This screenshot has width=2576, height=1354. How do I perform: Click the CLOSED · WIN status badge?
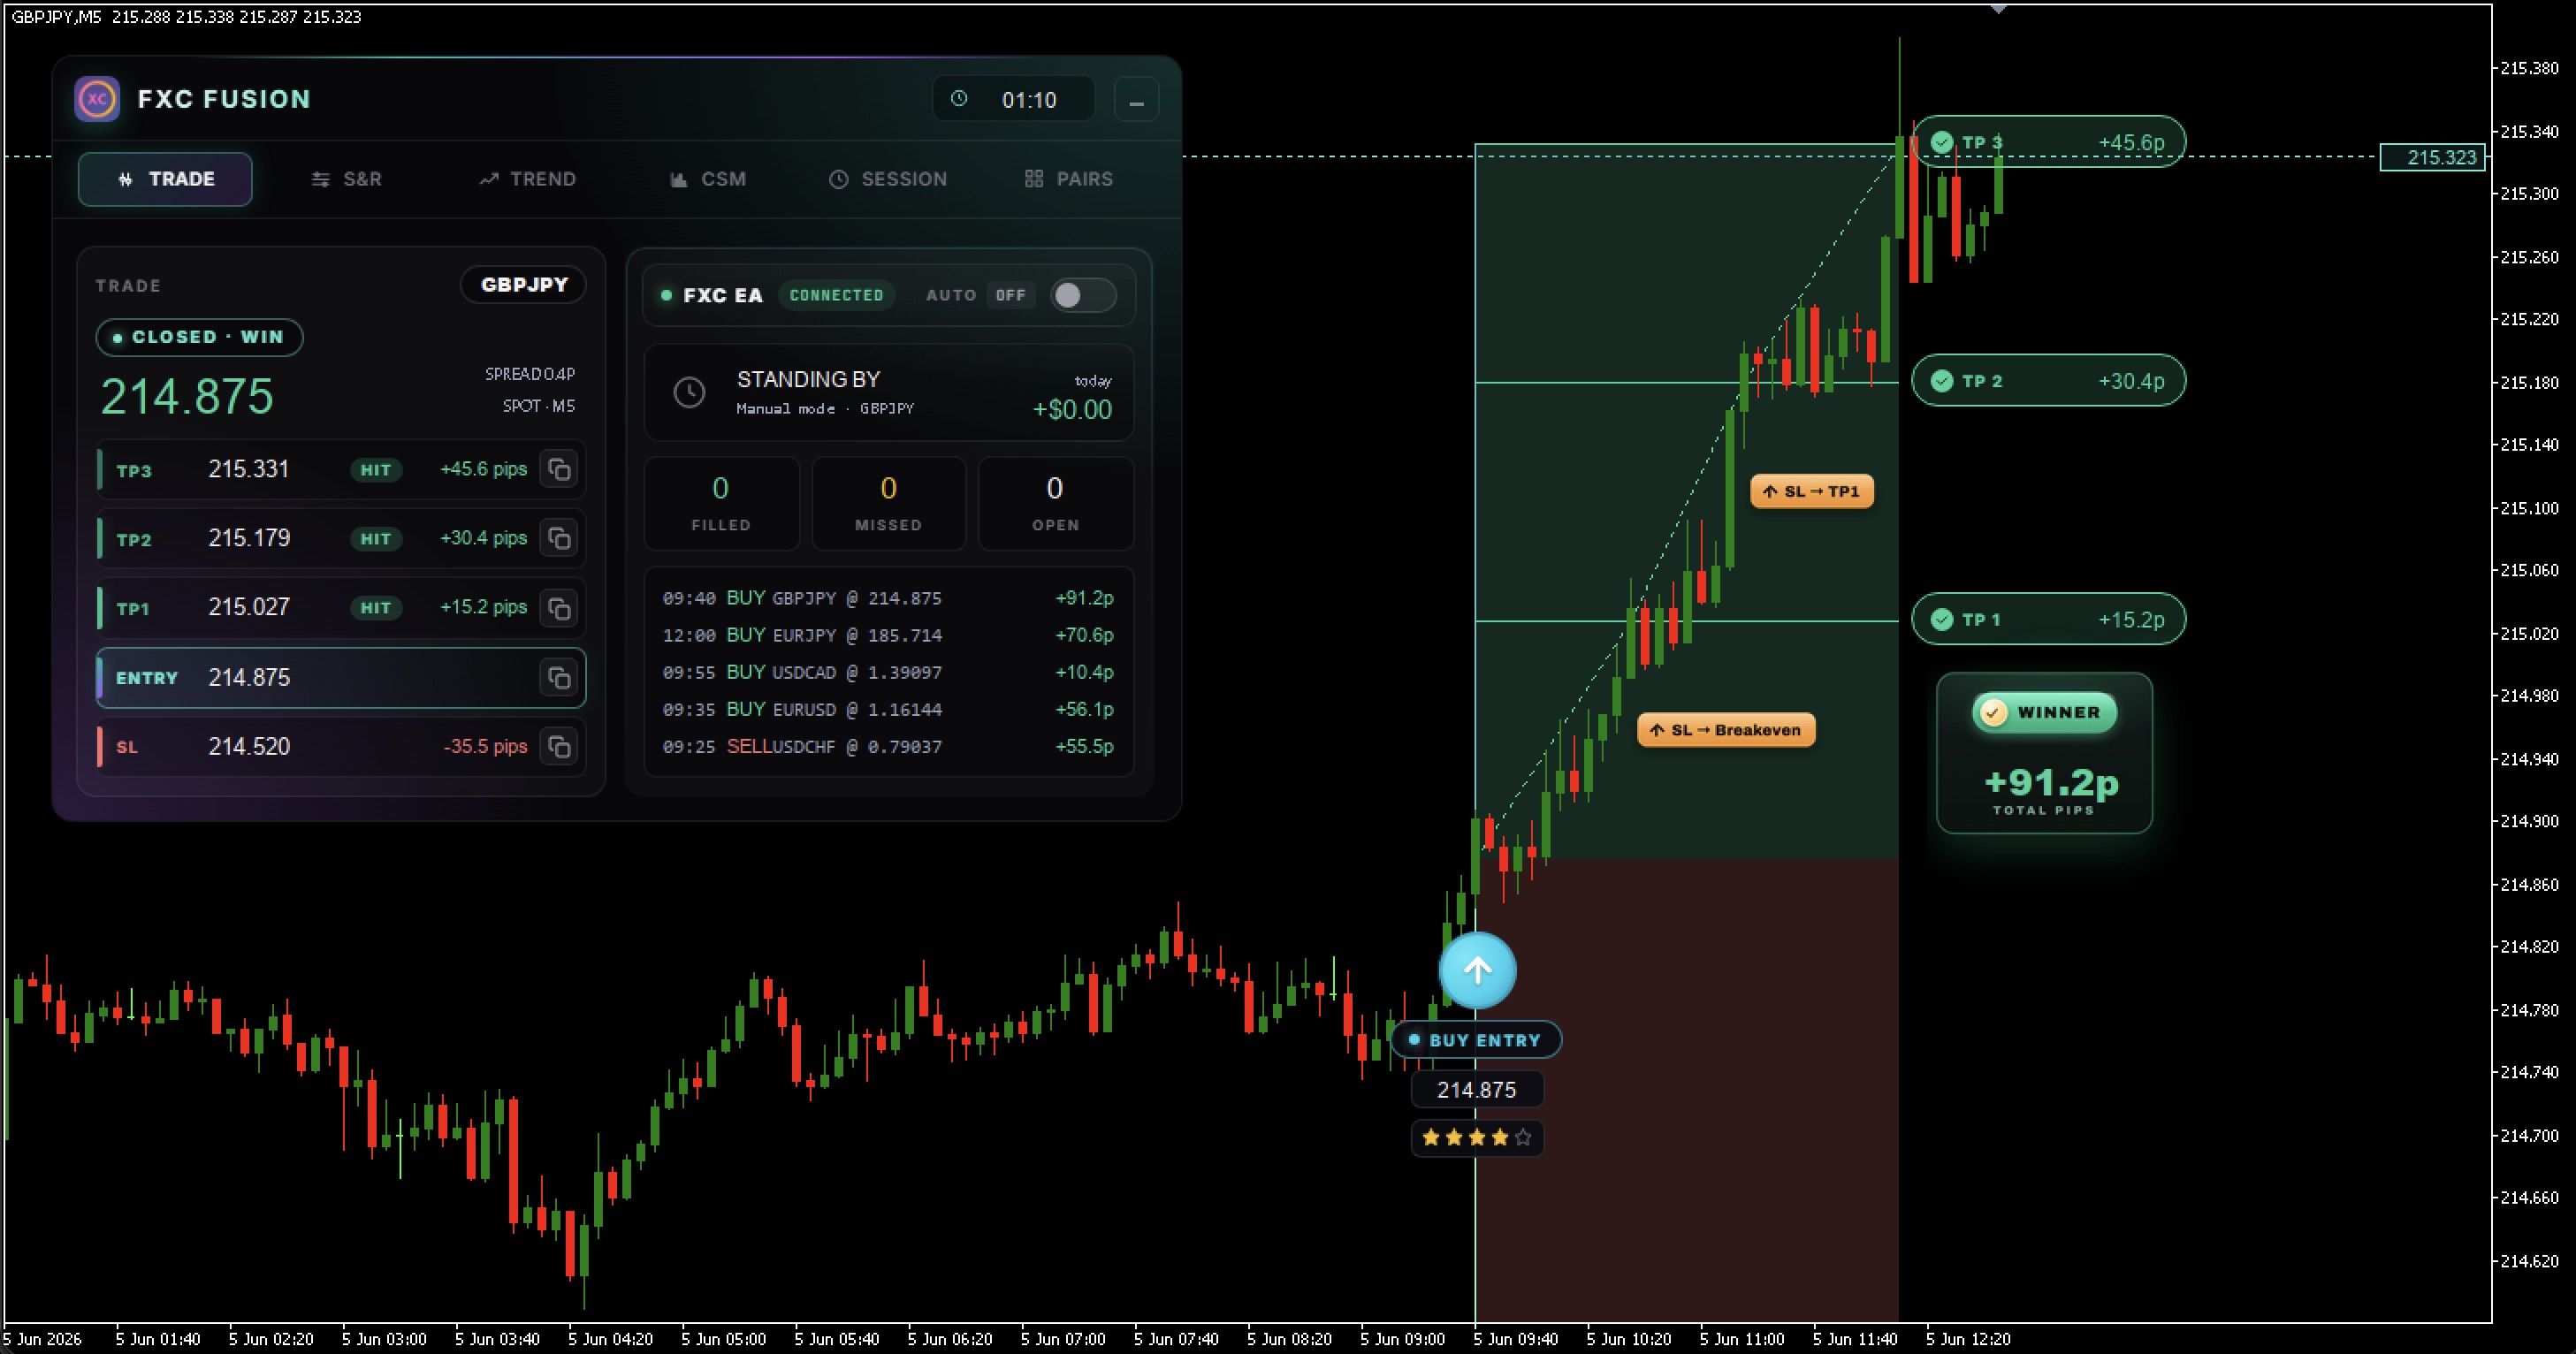coord(199,337)
